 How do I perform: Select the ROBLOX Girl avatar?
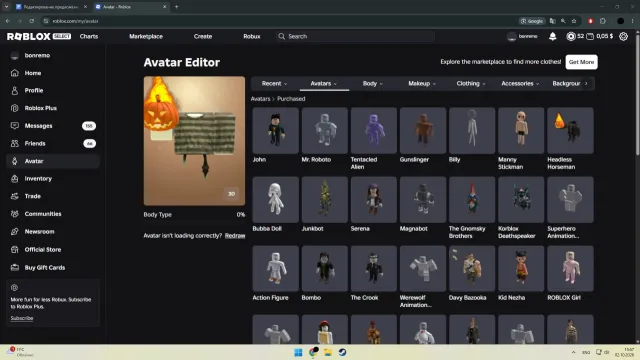tap(570, 269)
